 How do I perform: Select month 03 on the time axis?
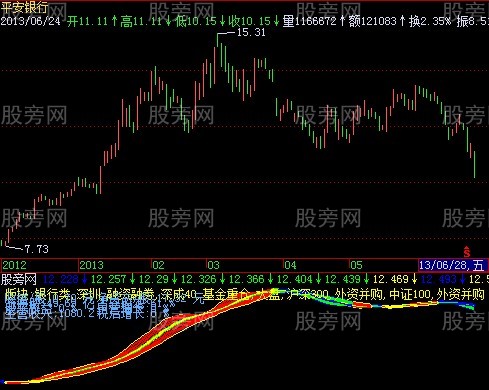pyautogui.click(x=213, y=265)
